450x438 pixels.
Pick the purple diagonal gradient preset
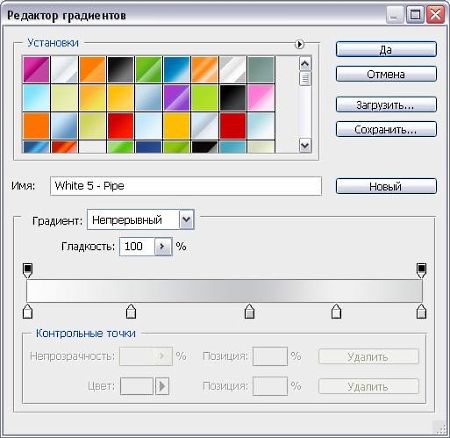(x=176, y=97)
